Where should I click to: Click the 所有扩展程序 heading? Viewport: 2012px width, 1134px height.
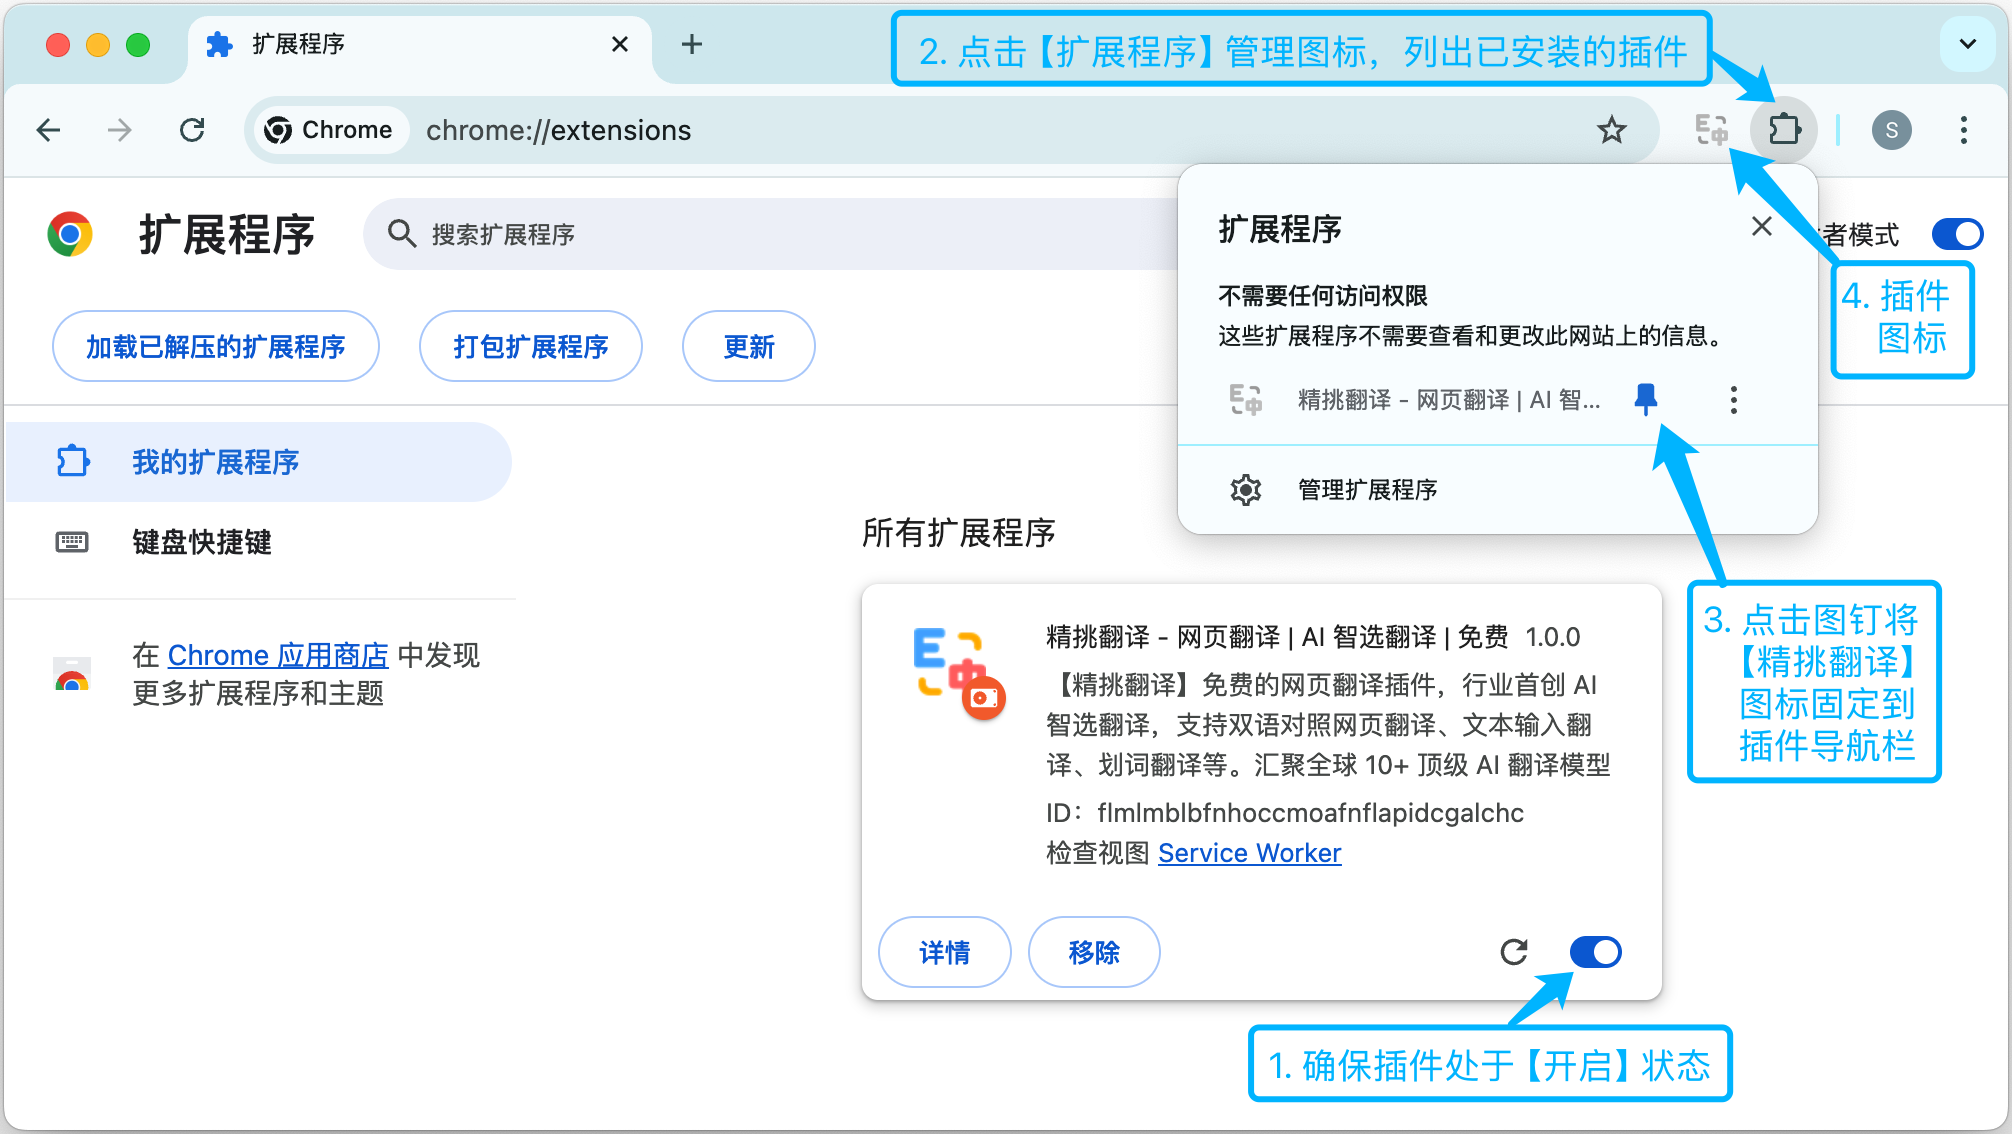958,533
